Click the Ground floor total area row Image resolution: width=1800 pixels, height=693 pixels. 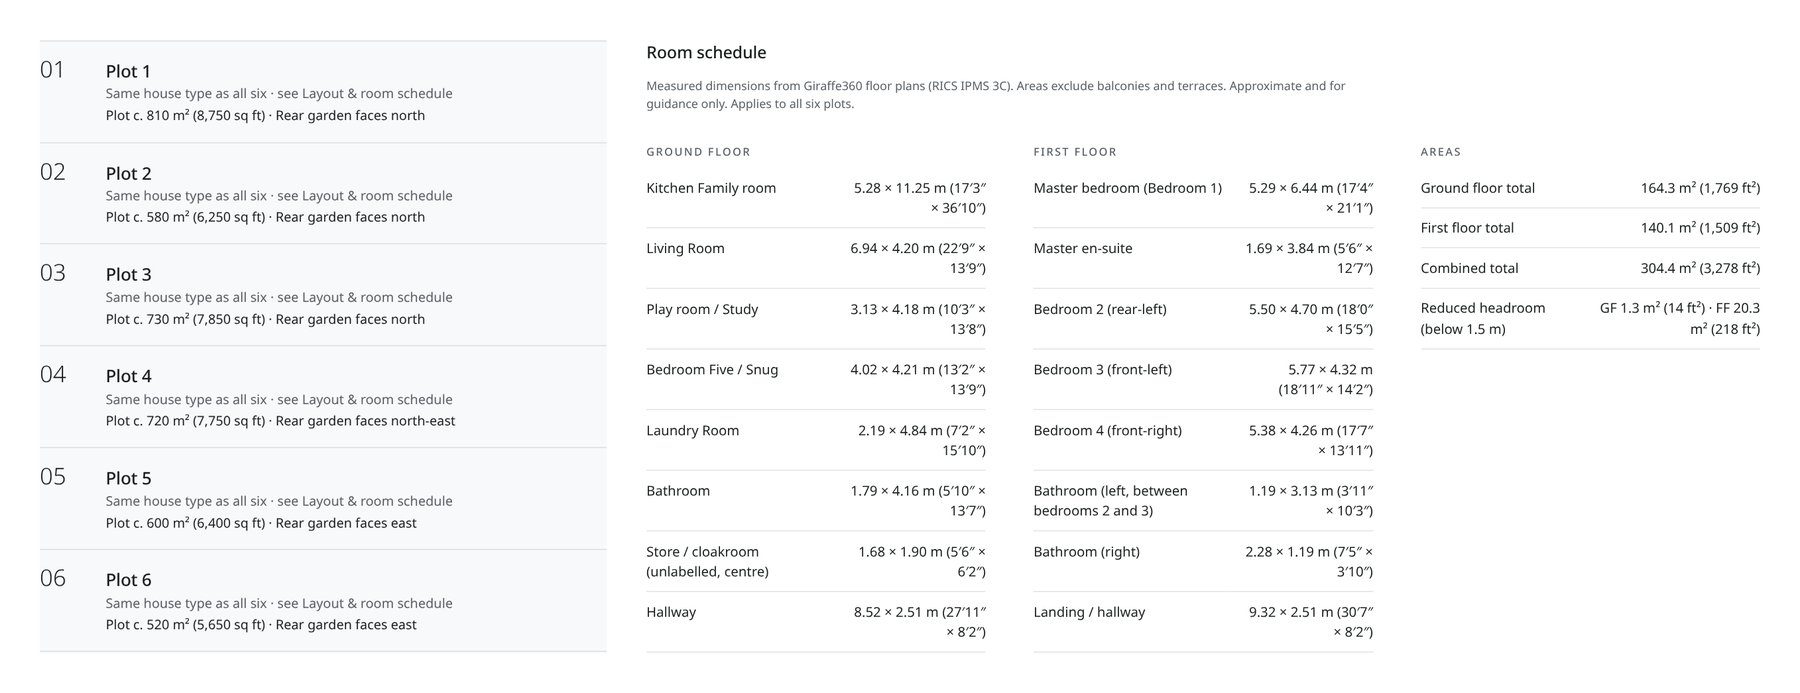click(x=1590, y=188)
